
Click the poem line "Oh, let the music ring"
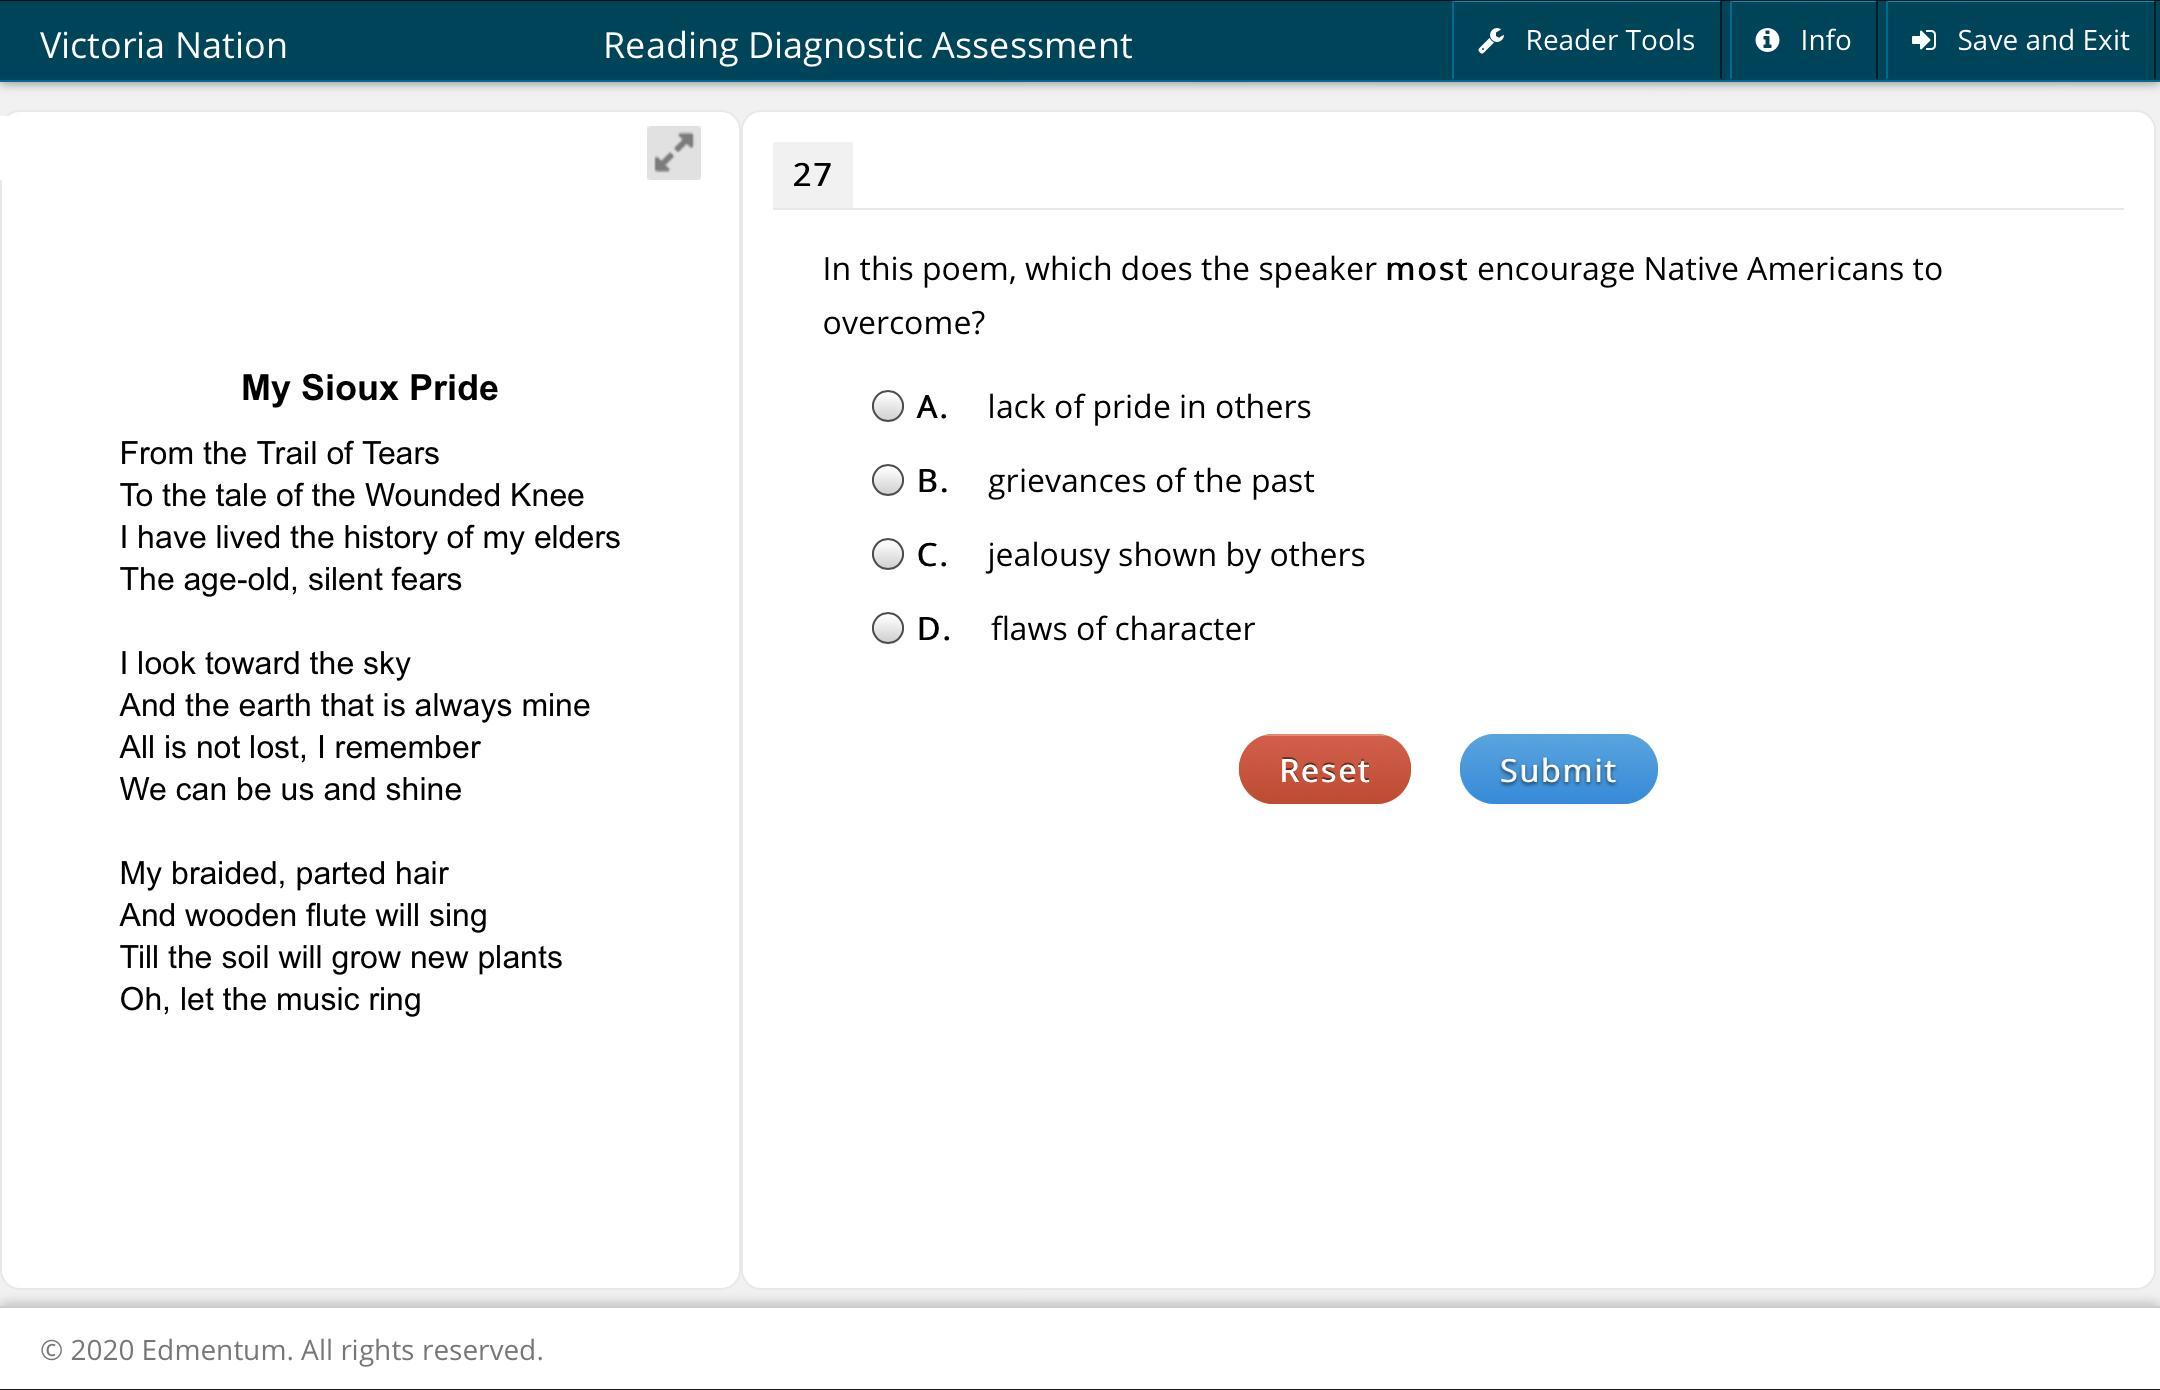(x=270, y=999)
